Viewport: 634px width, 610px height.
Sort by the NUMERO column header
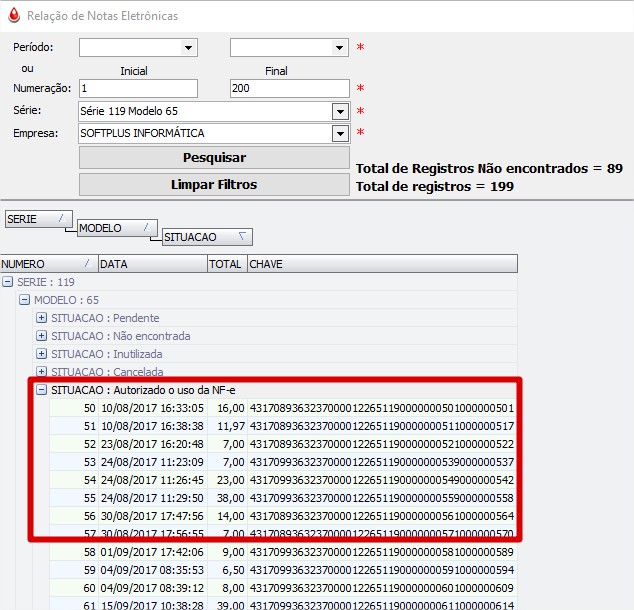[x=49, y=264]
